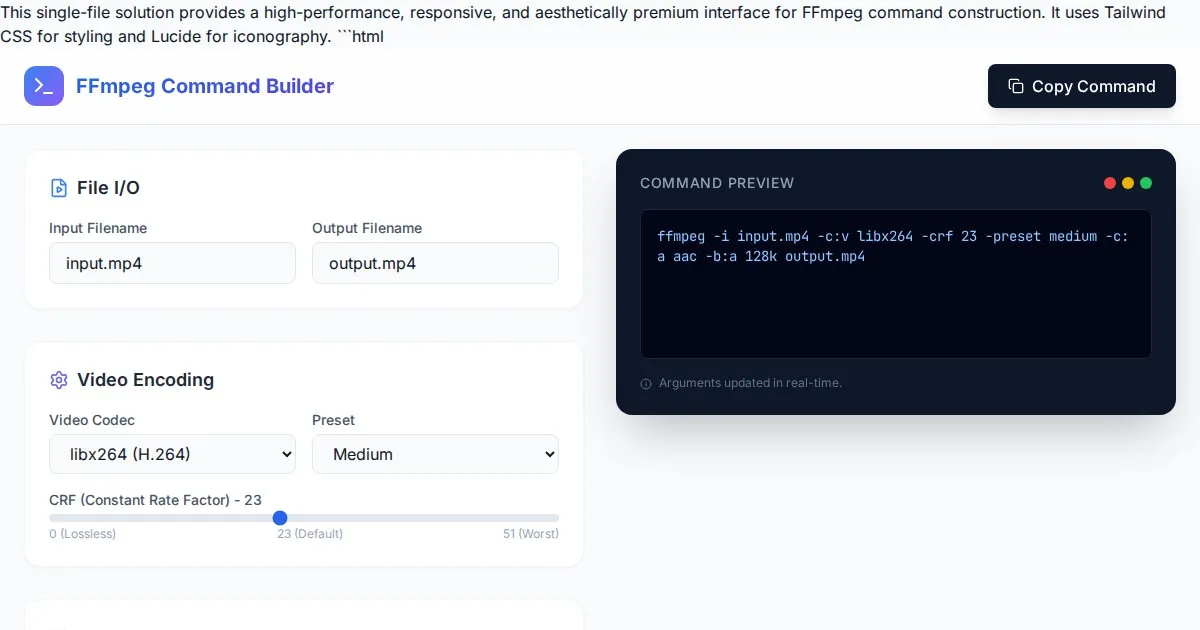
Task: Open the Video Codec dropdown
Action: pos(172,454)
